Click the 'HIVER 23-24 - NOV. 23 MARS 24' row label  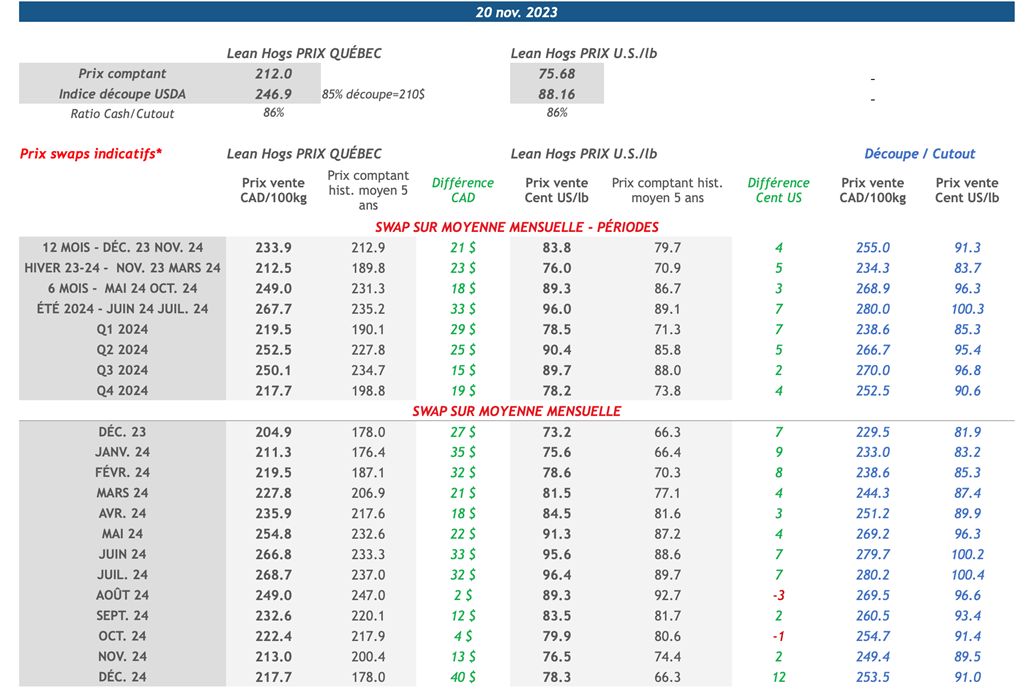click(x=122, y=268)
